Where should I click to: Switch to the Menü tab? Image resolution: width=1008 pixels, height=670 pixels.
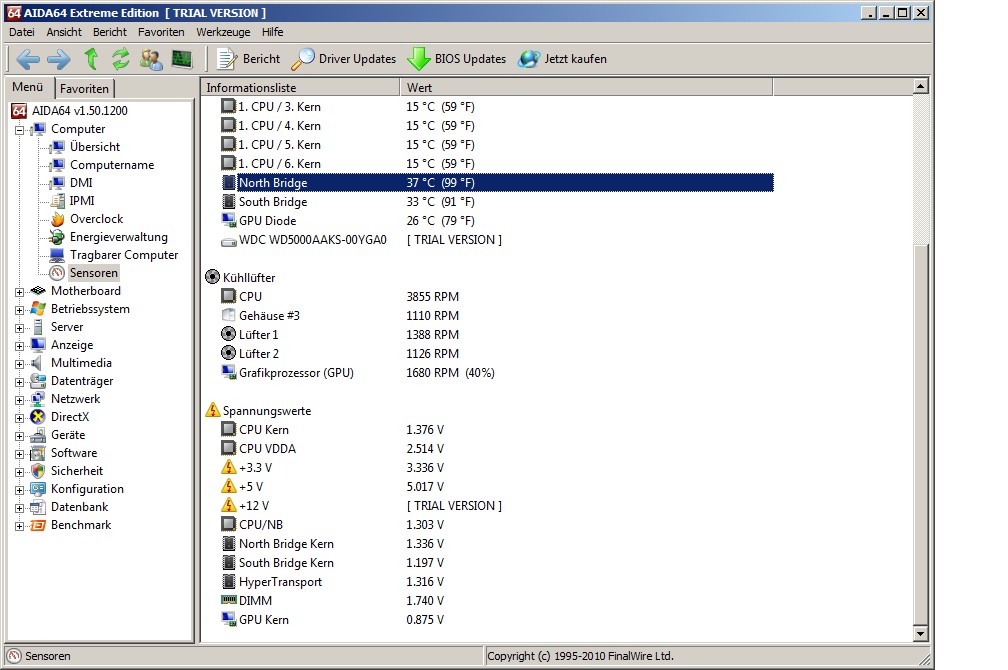pyautogui.click(x=28, y=87)
